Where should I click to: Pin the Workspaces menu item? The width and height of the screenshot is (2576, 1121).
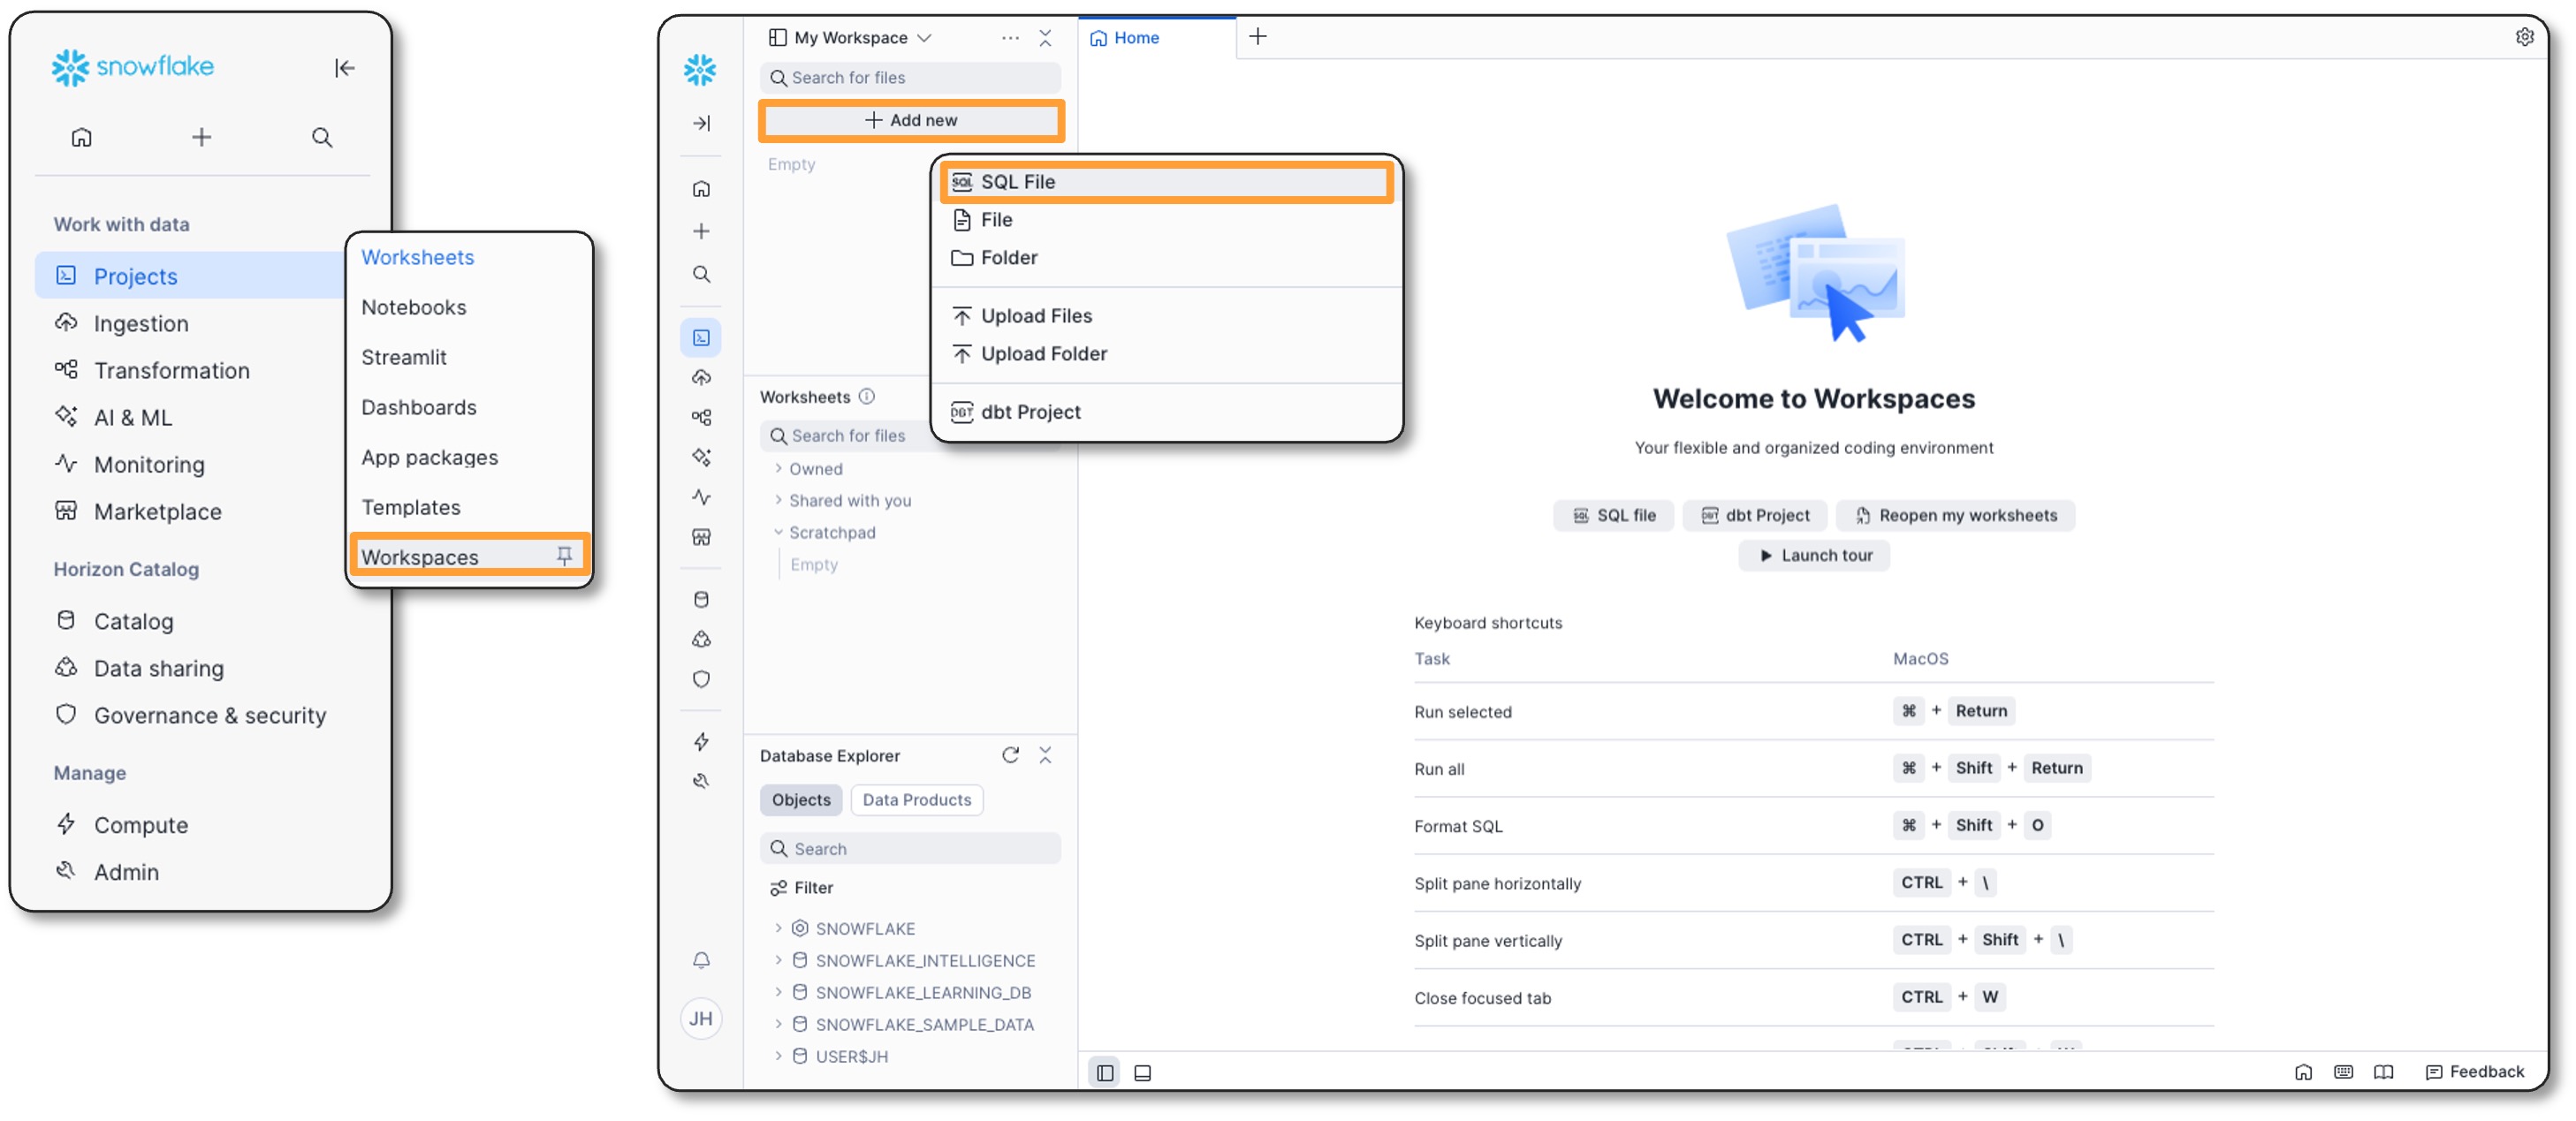(564, 555)
